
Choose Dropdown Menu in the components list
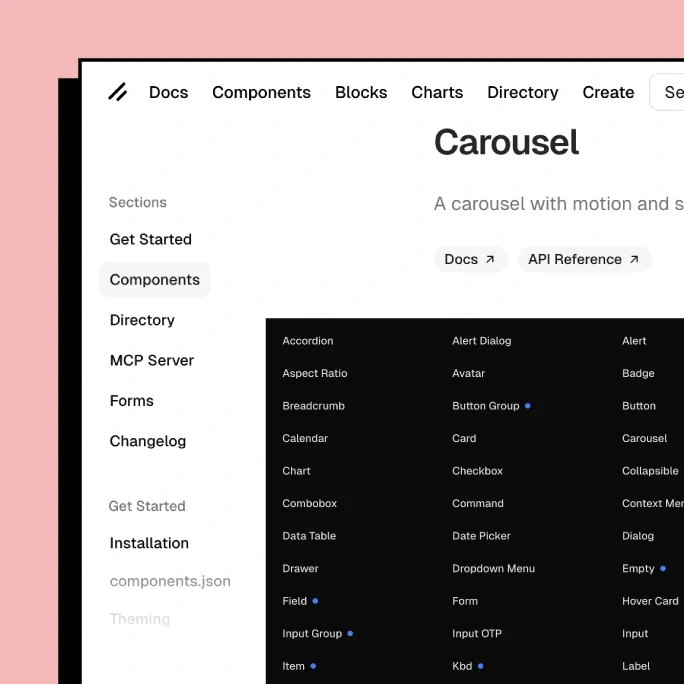[x=493, y=568]
